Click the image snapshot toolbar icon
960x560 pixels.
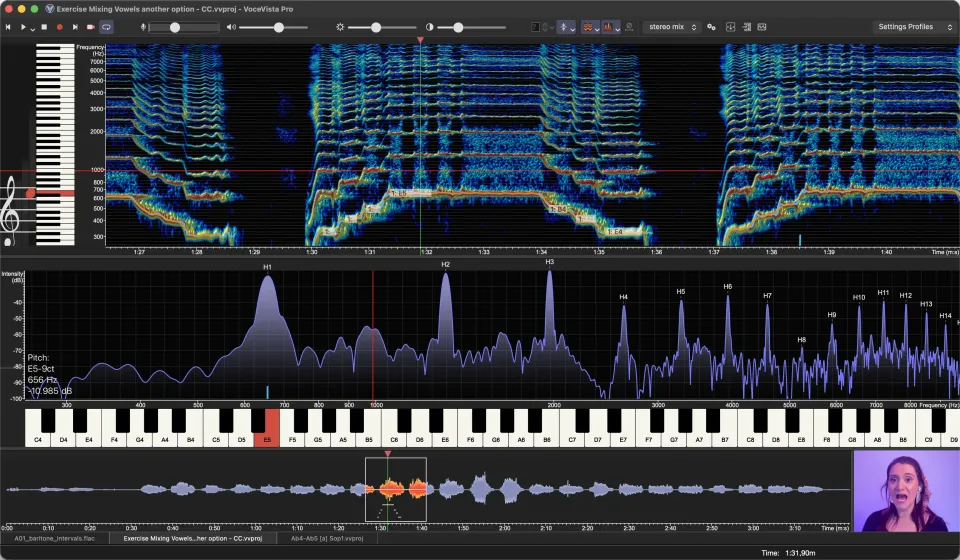coord(762,27)
